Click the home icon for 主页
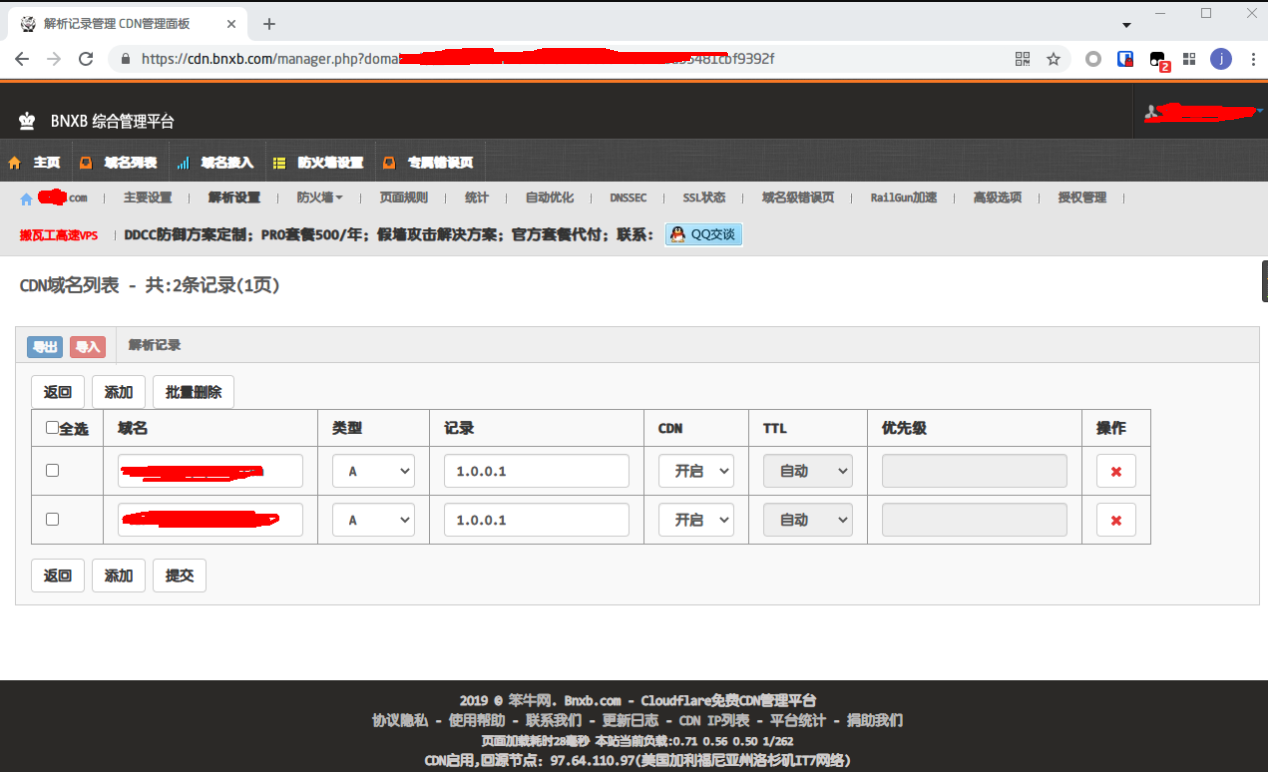The height and width of the screenshot is (772, 1268). coord(15,162)
